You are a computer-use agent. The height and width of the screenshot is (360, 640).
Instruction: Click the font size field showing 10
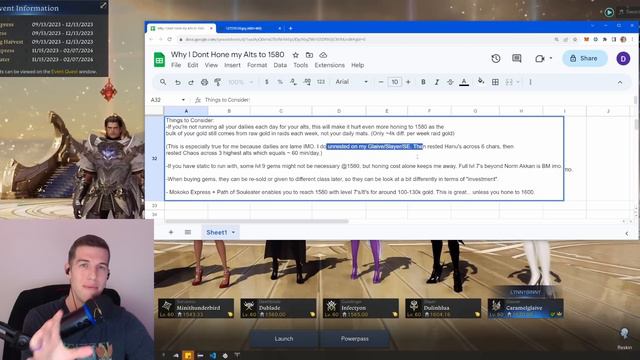coord(395,82)
